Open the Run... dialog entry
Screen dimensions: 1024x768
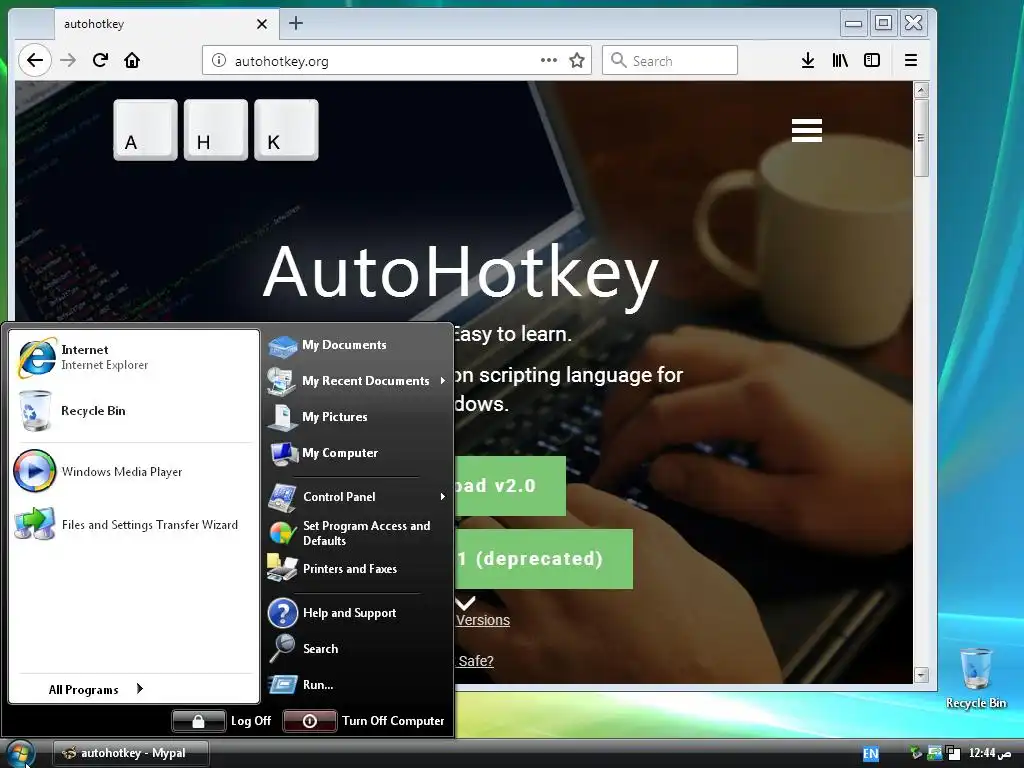[358, 684]
